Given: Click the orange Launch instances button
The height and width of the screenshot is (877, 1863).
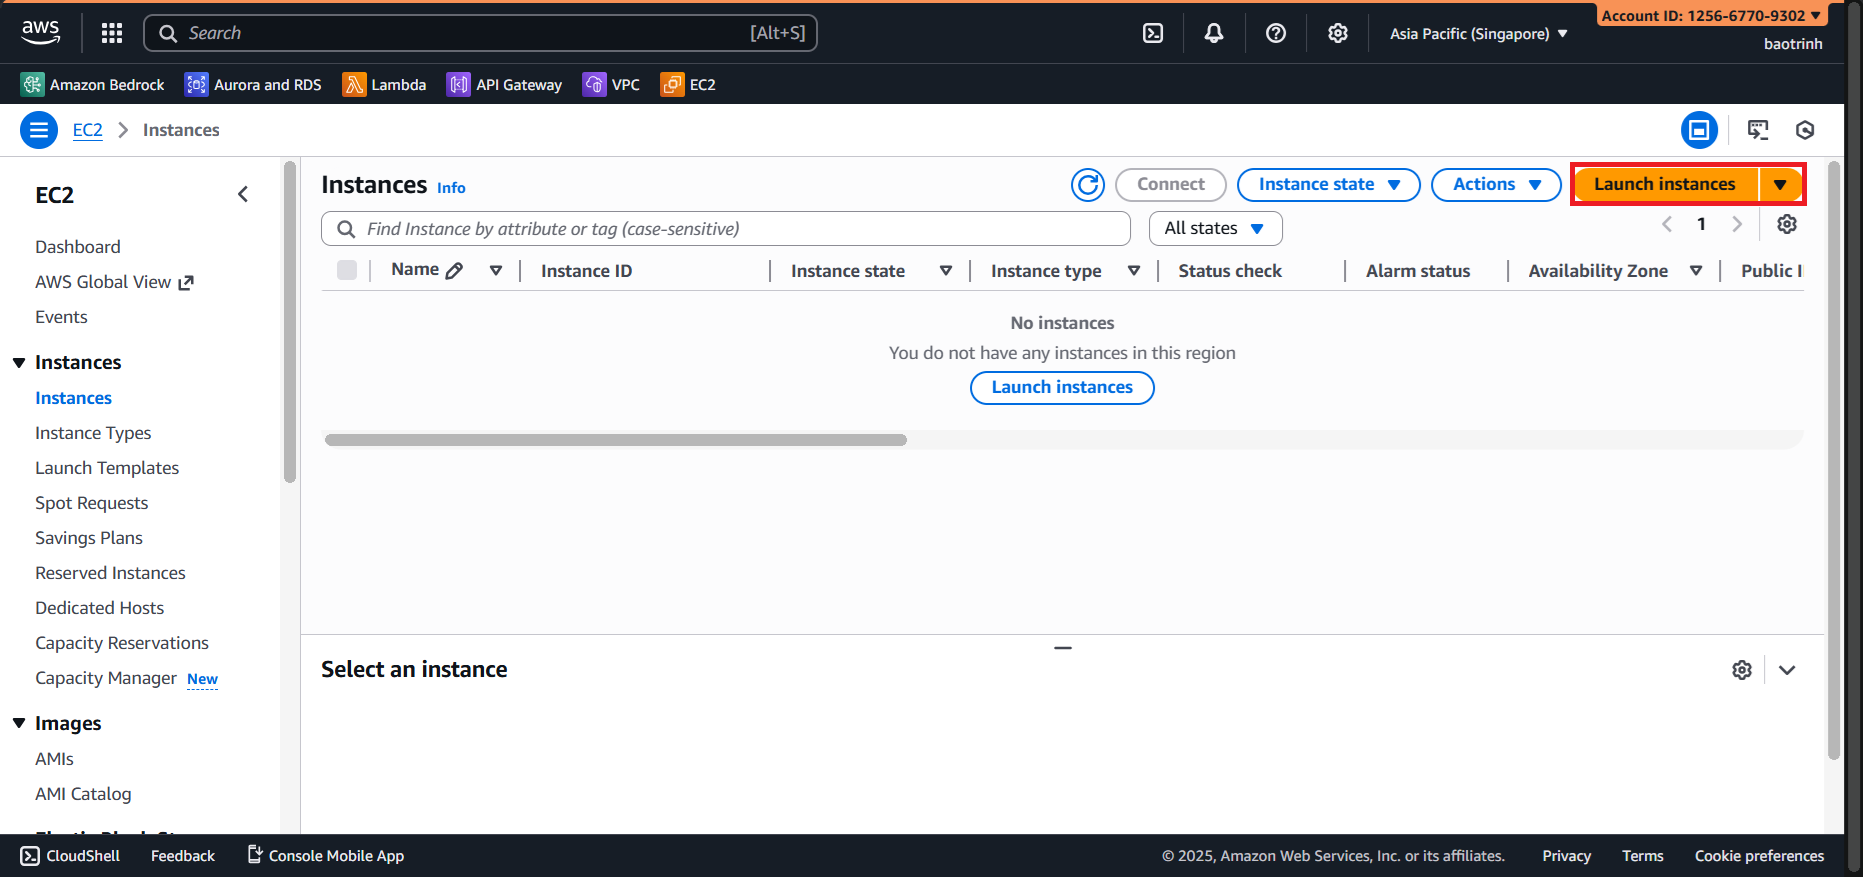Looking at the screenshot, I should (x=1664, y=185).
